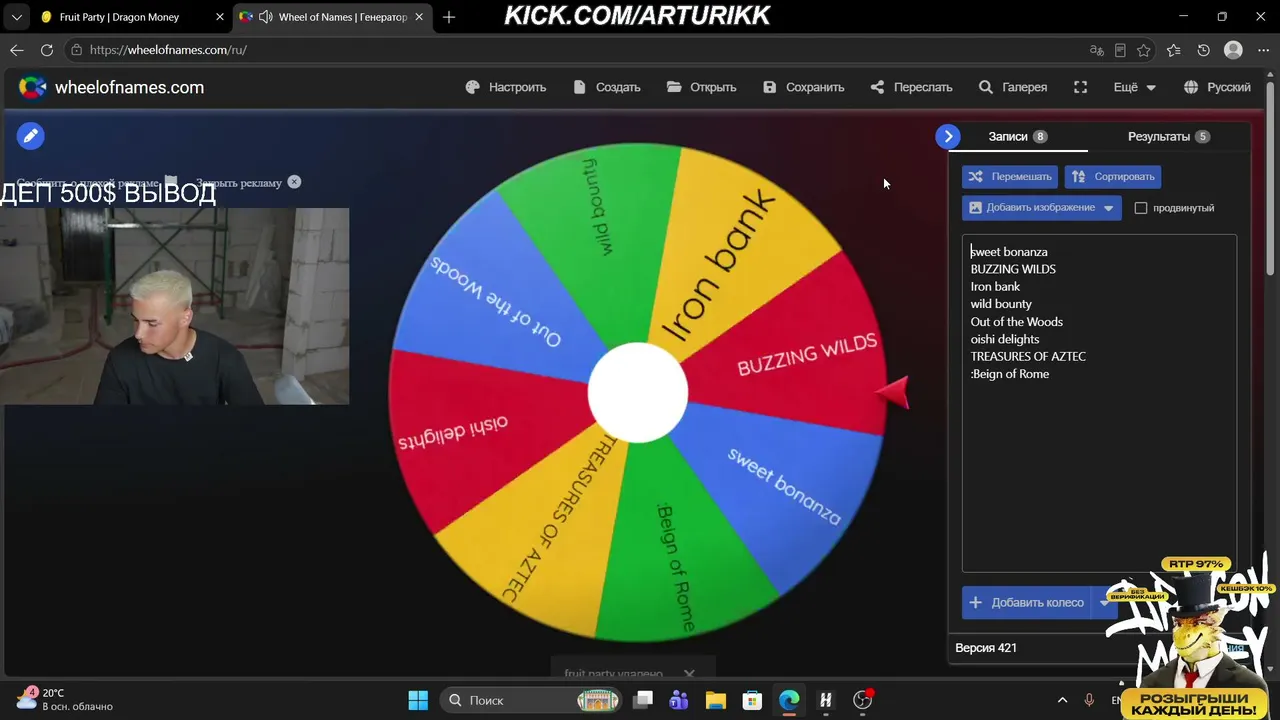1280x720 pixels.
Task: Open the wheelofnames.com logo home link
Action: point(111,87)
